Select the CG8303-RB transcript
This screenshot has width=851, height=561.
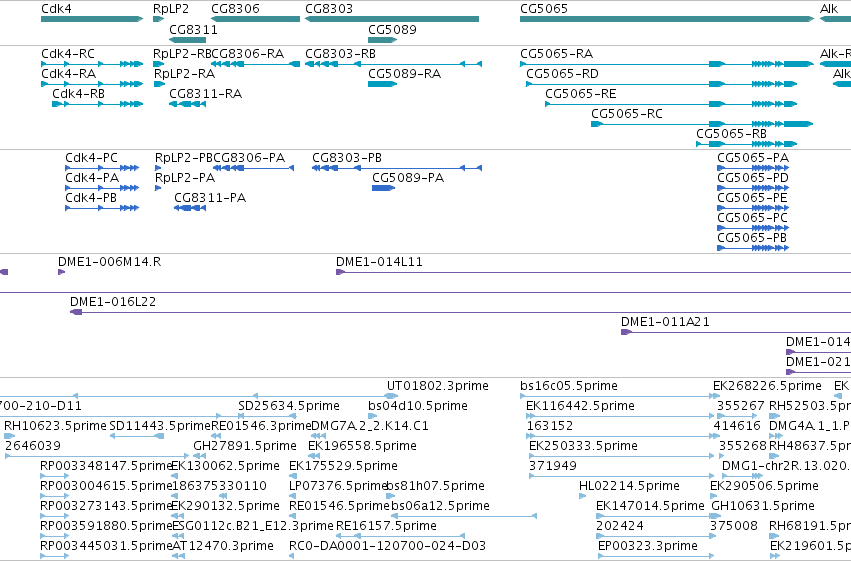[x=393, y=64]
